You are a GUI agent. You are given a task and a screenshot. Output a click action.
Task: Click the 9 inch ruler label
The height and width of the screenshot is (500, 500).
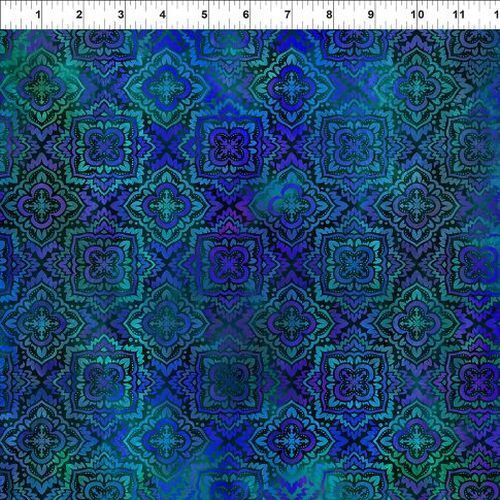pos(371,14)
